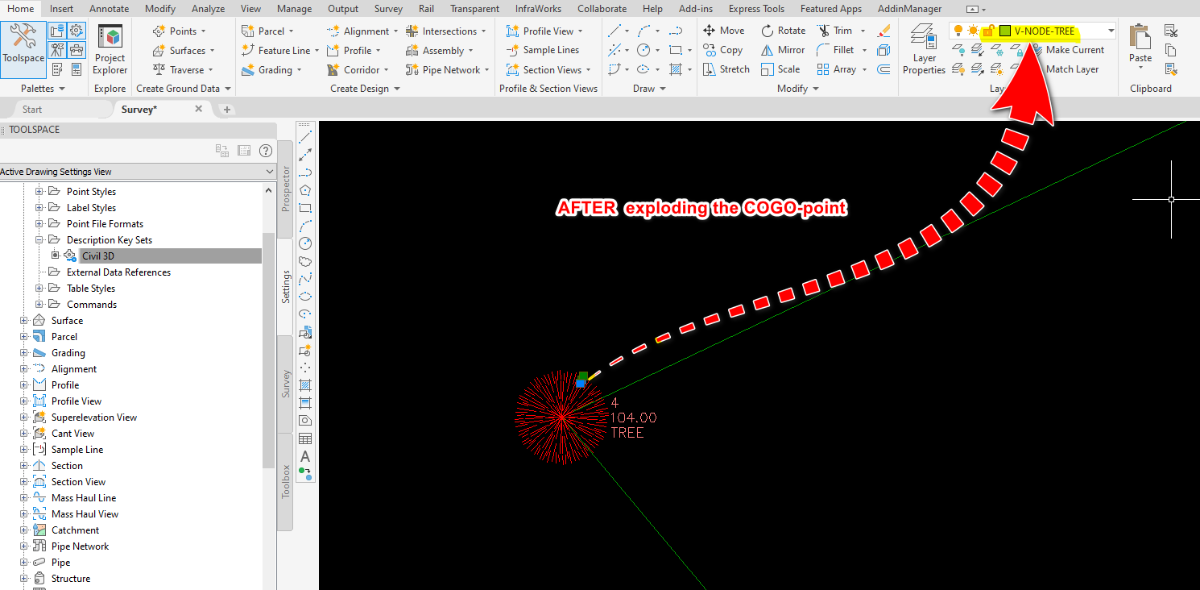The image size is (1200, 590).
Task: Click the Match Layer button
Action: coord(1072,69)
